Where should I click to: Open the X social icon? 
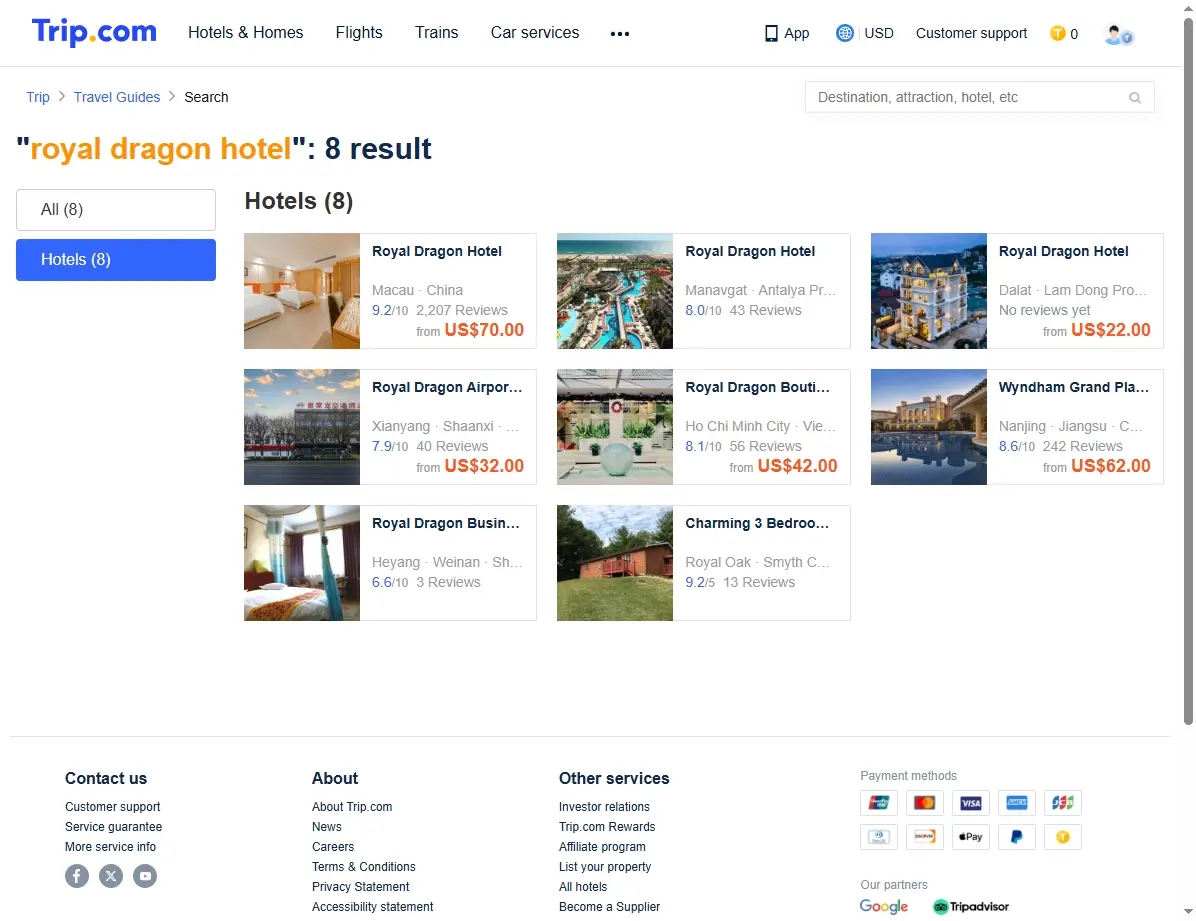point(111,875)
